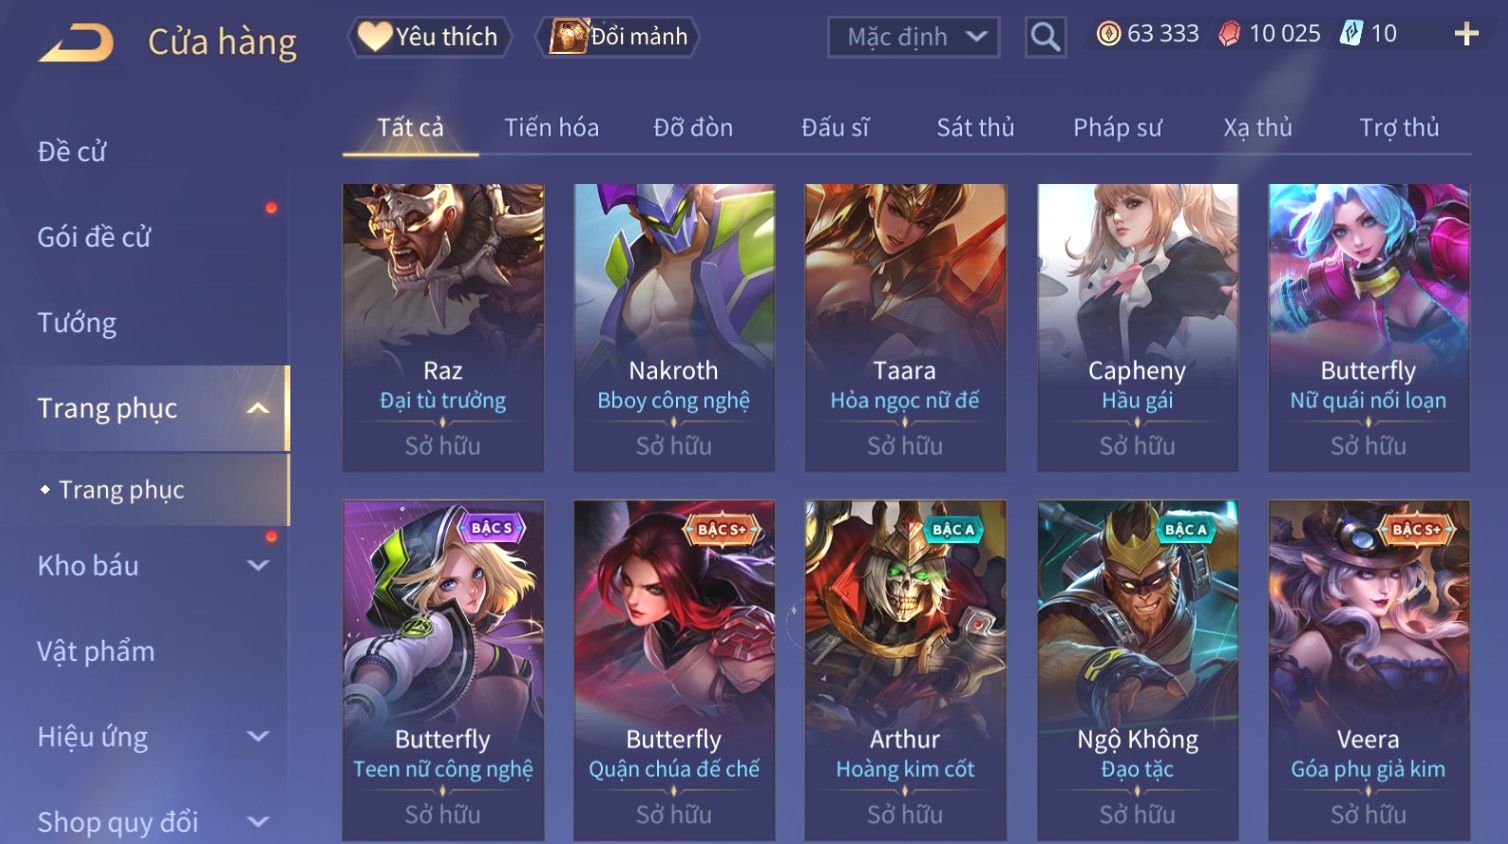
Task: Open Tướng in the sidebar
Action: point(77,322)
